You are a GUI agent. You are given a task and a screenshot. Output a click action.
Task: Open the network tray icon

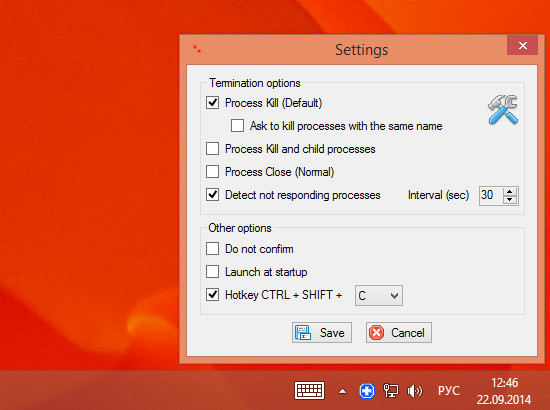[x=391, y=391]
